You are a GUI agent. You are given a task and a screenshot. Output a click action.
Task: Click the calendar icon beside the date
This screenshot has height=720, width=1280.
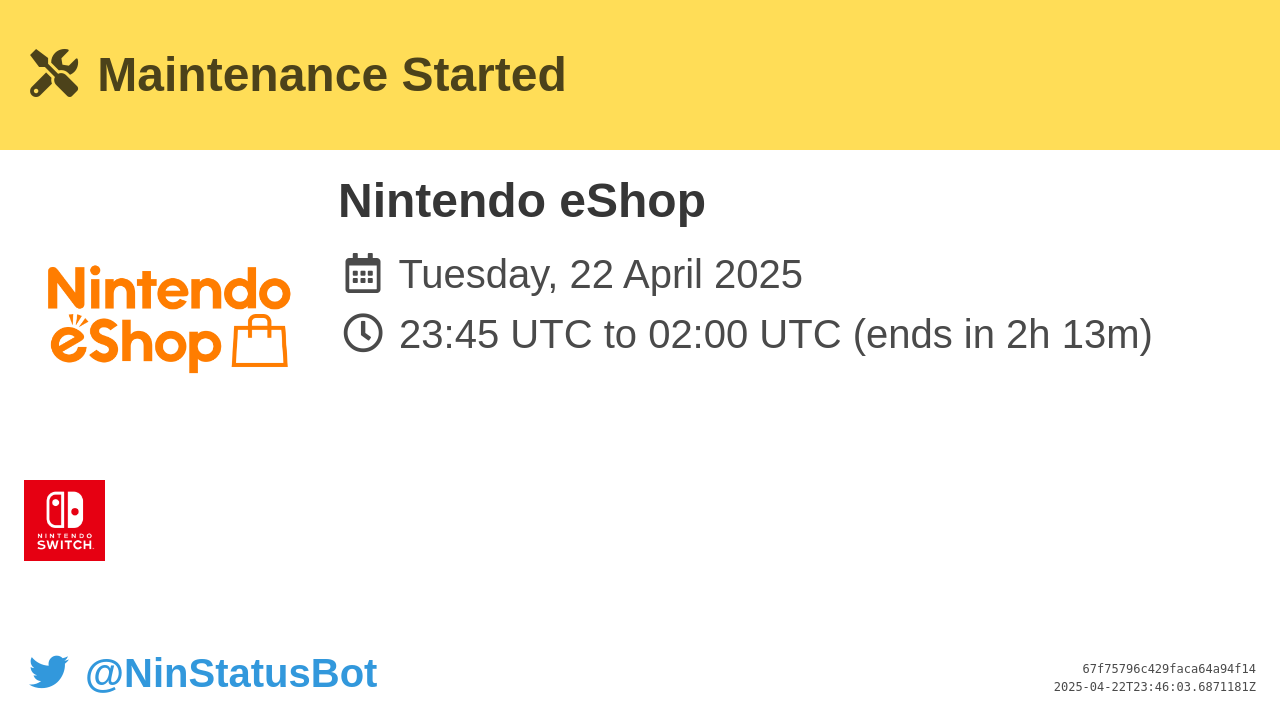click(x=362, y=273)
